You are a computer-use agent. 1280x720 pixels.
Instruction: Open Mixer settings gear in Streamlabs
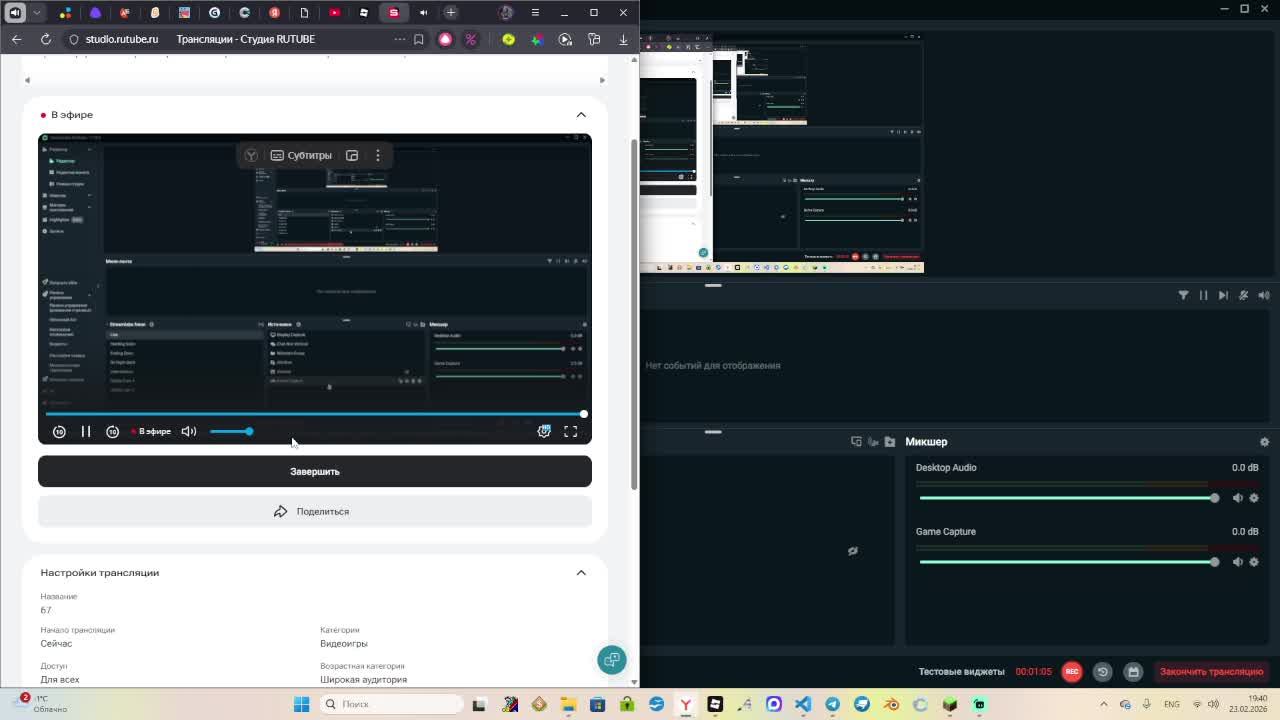pyautogui.click(x=1264, y=441)
